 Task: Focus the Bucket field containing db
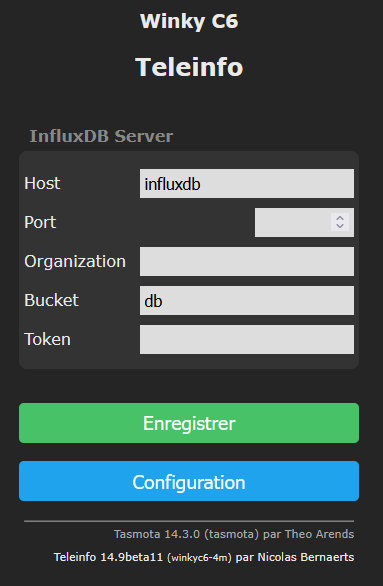(247, 300)
